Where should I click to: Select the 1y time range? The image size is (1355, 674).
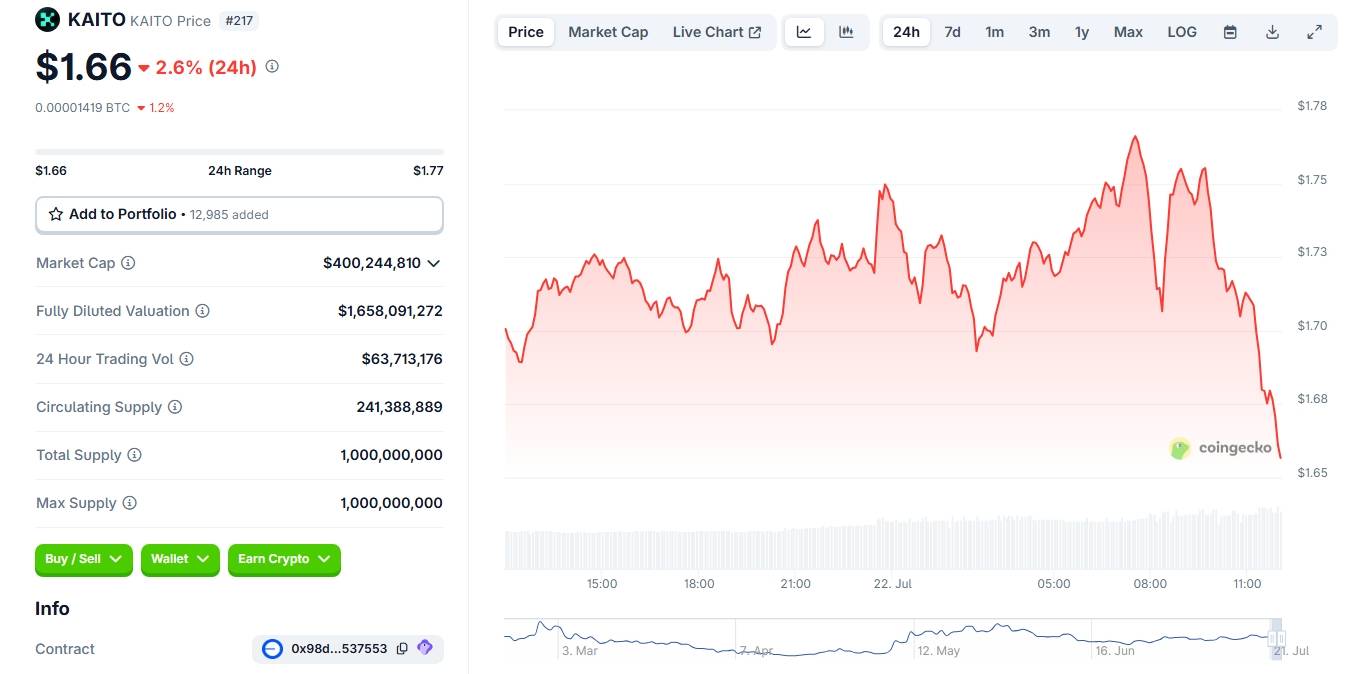pos(1082,32)
